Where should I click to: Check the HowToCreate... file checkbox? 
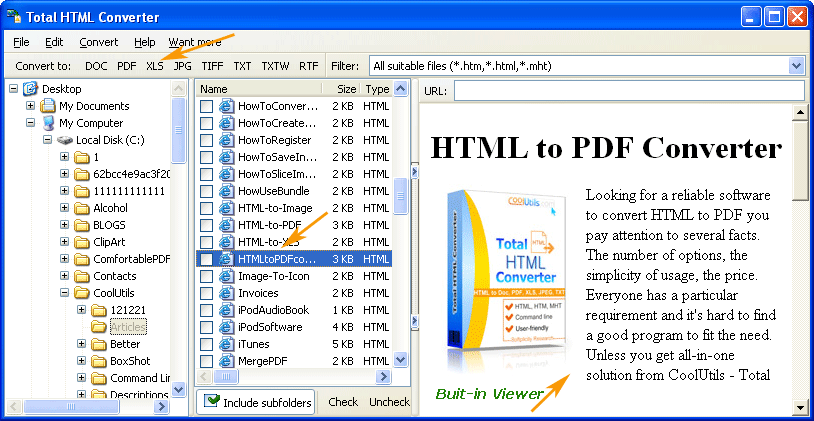tap(206, 124)
